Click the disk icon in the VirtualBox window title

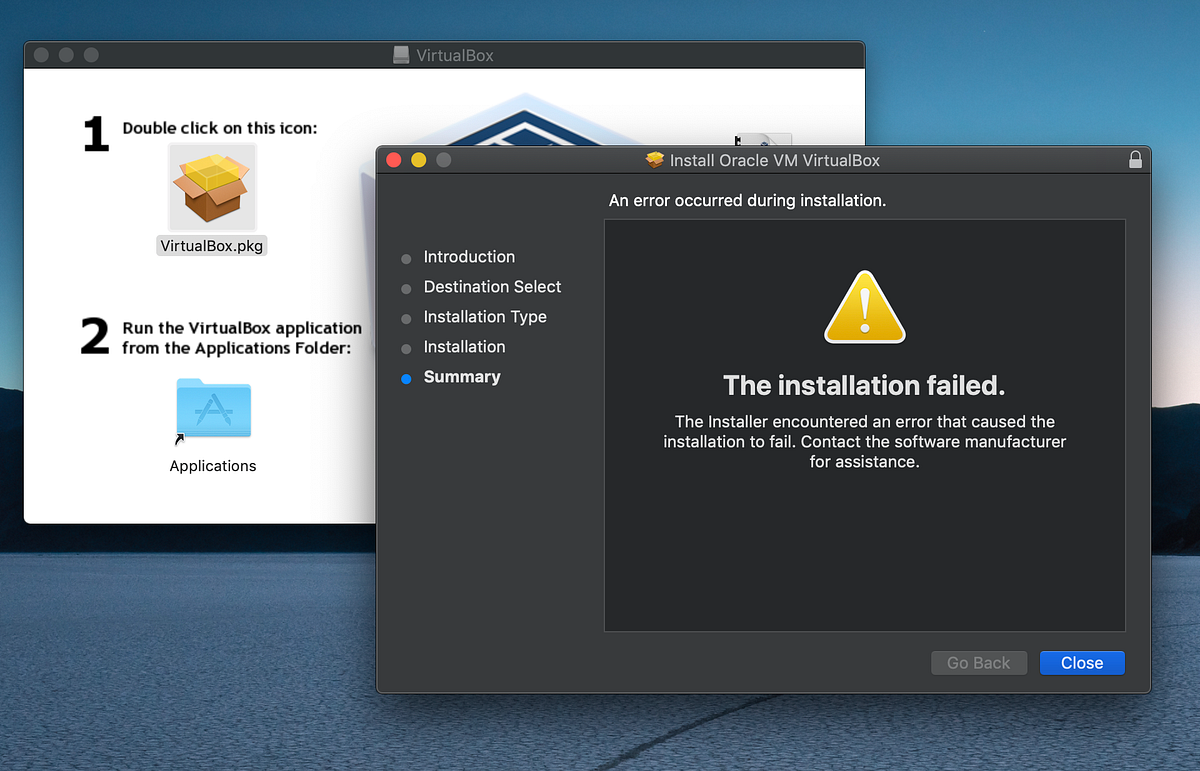click(x=401, y=55)
